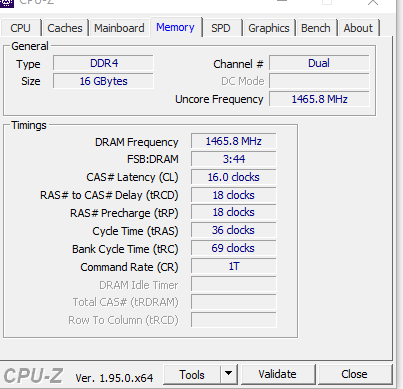Switch to the Graphics tab

(x=269, y=28)
